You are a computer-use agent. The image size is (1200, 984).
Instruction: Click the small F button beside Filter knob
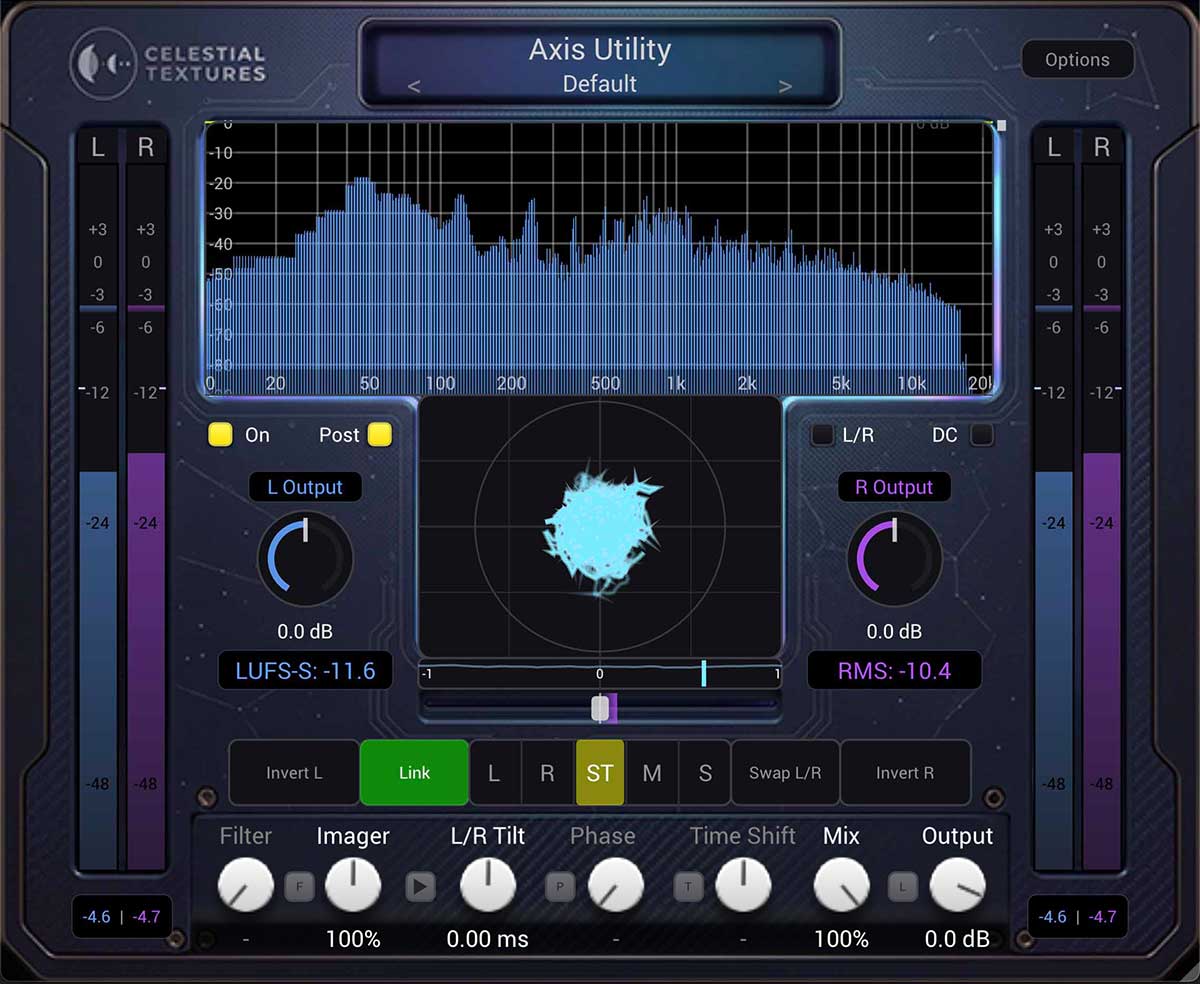pos(299,885)
